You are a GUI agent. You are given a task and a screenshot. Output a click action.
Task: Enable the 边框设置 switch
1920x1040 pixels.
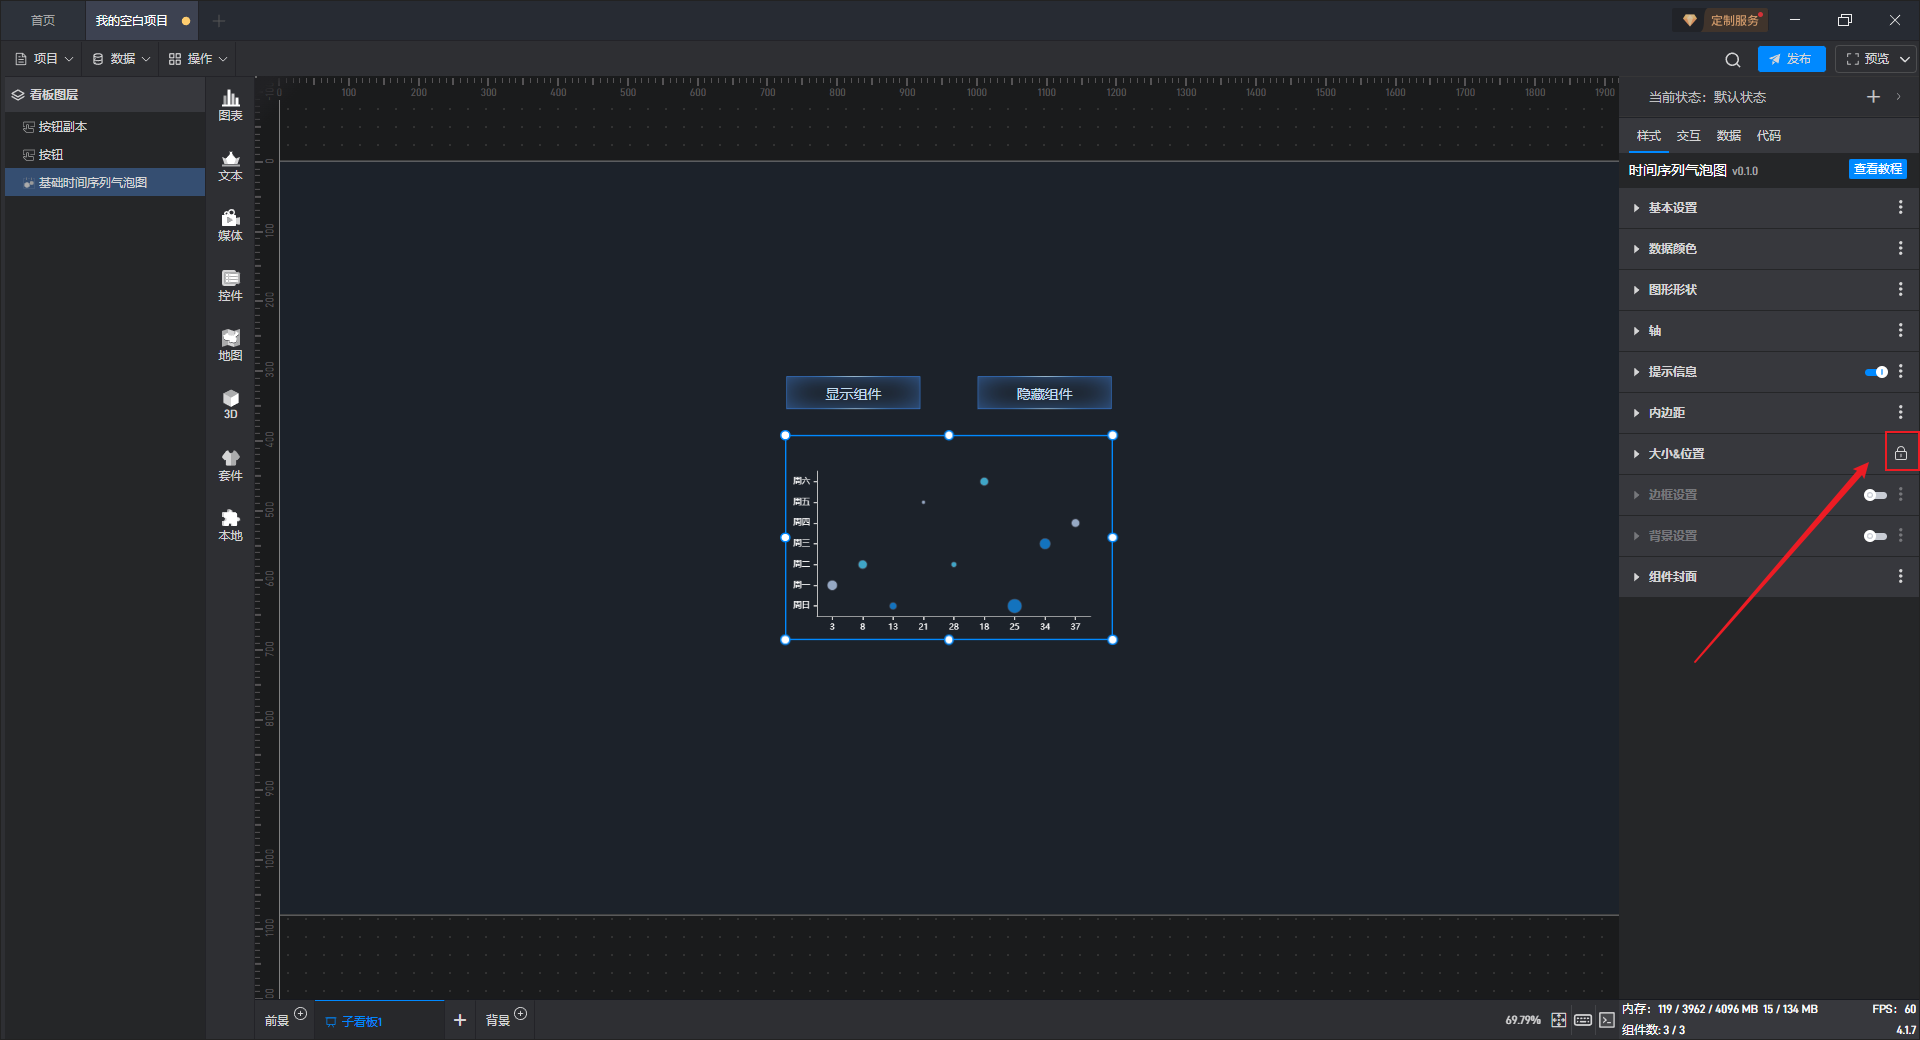tap(1876, 495)
